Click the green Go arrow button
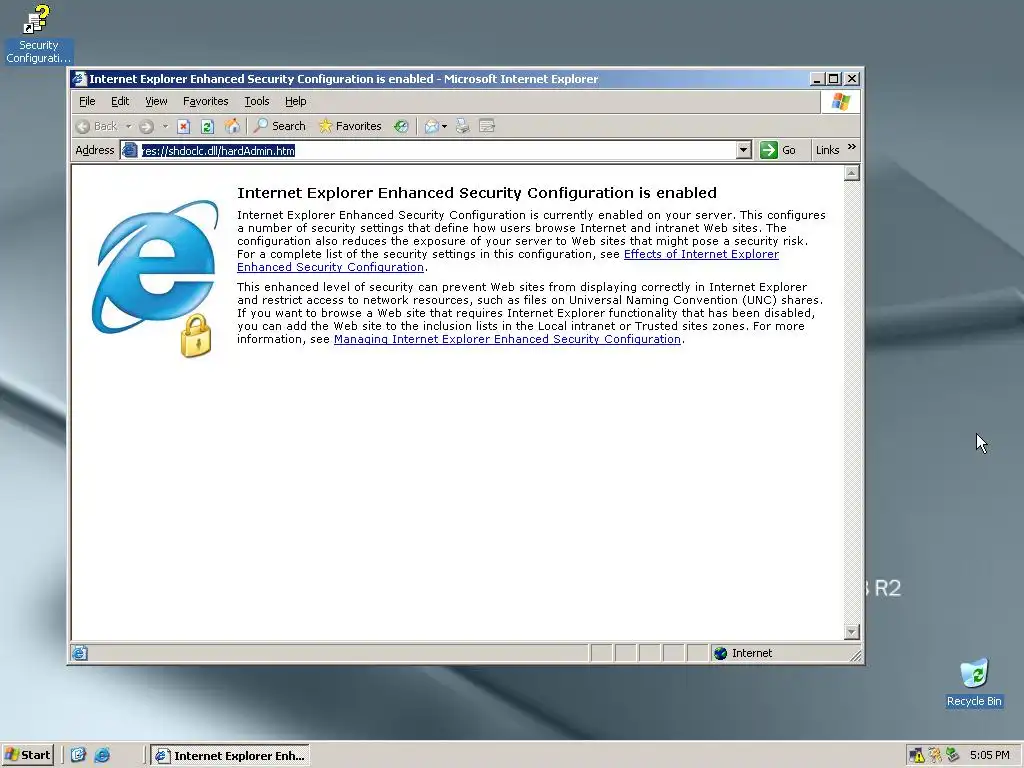Screen dimensions: 1024x768 coord(769,150)
